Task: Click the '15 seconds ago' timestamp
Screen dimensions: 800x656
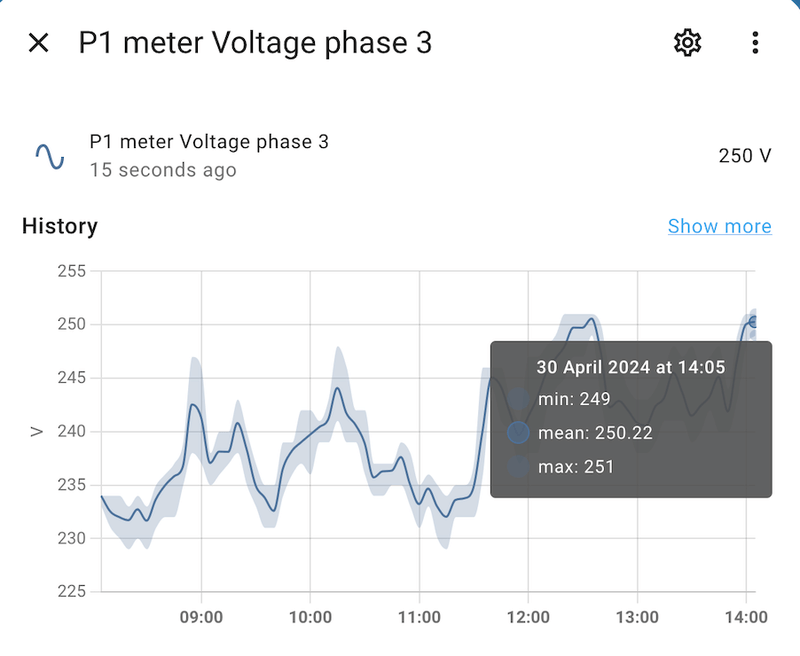Action: 163,170
